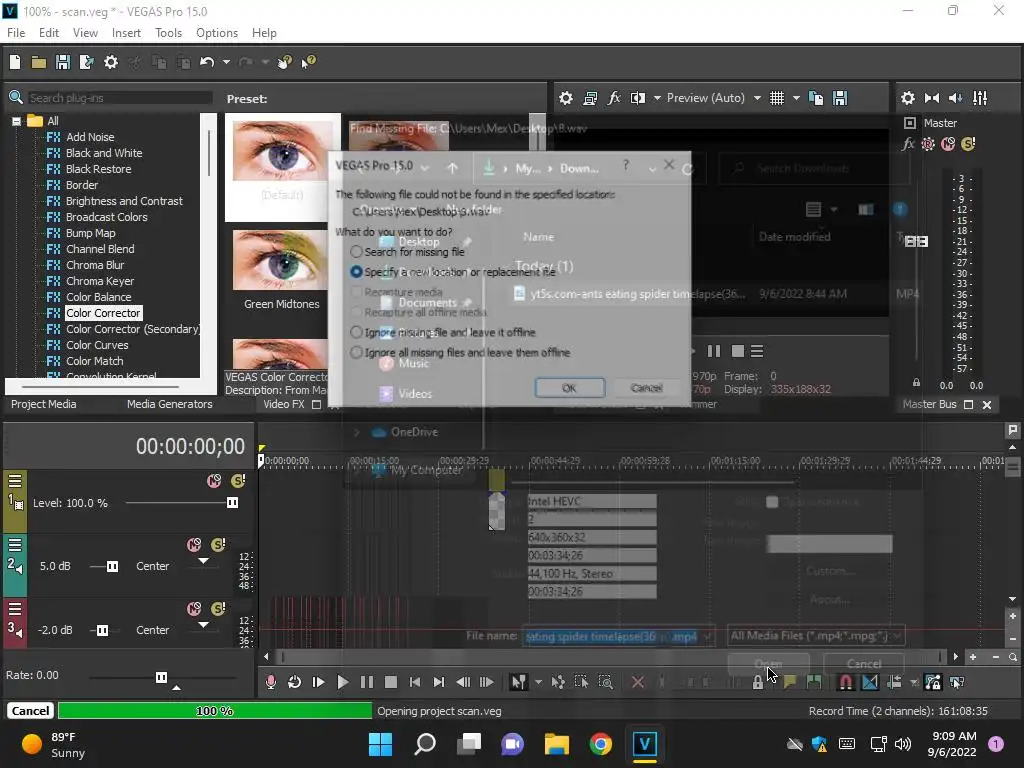Open Master Bus audio properties gear
This screenshot has width=1024, height=768.
pos(908,98)
